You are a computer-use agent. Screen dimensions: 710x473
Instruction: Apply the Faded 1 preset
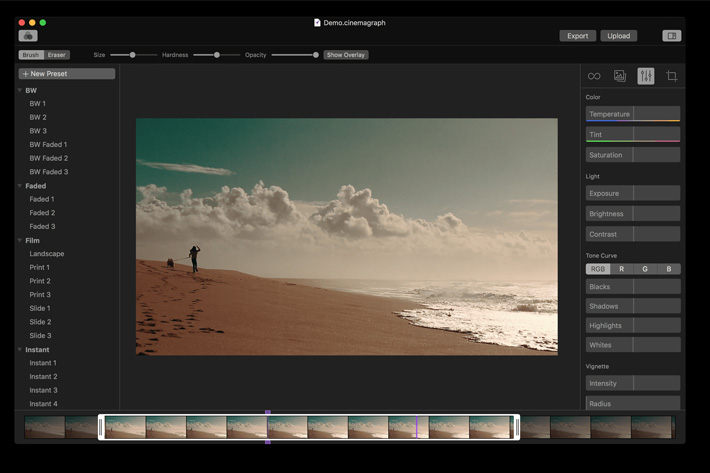click(42, 199)
